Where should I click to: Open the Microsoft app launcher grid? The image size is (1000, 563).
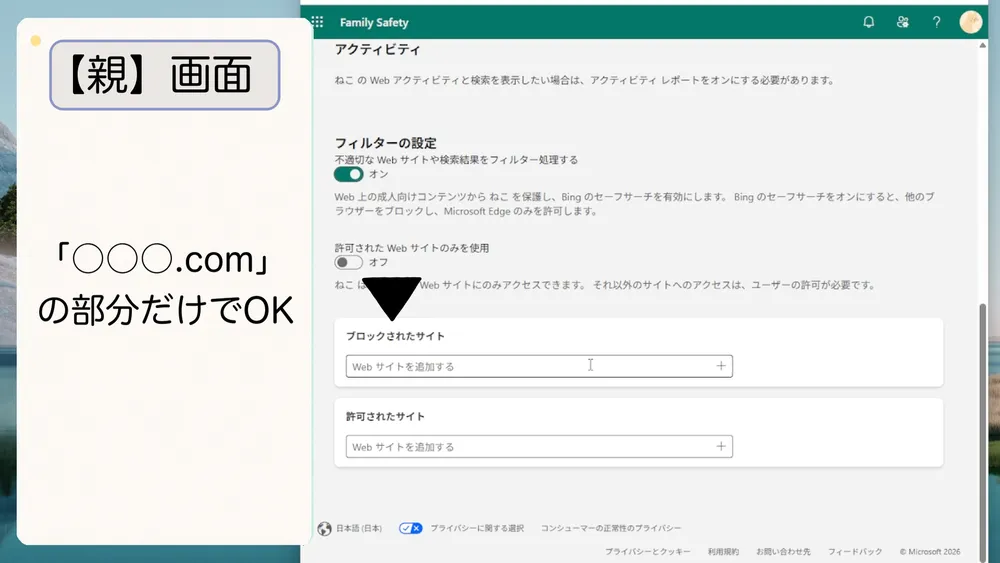[318, 22]
